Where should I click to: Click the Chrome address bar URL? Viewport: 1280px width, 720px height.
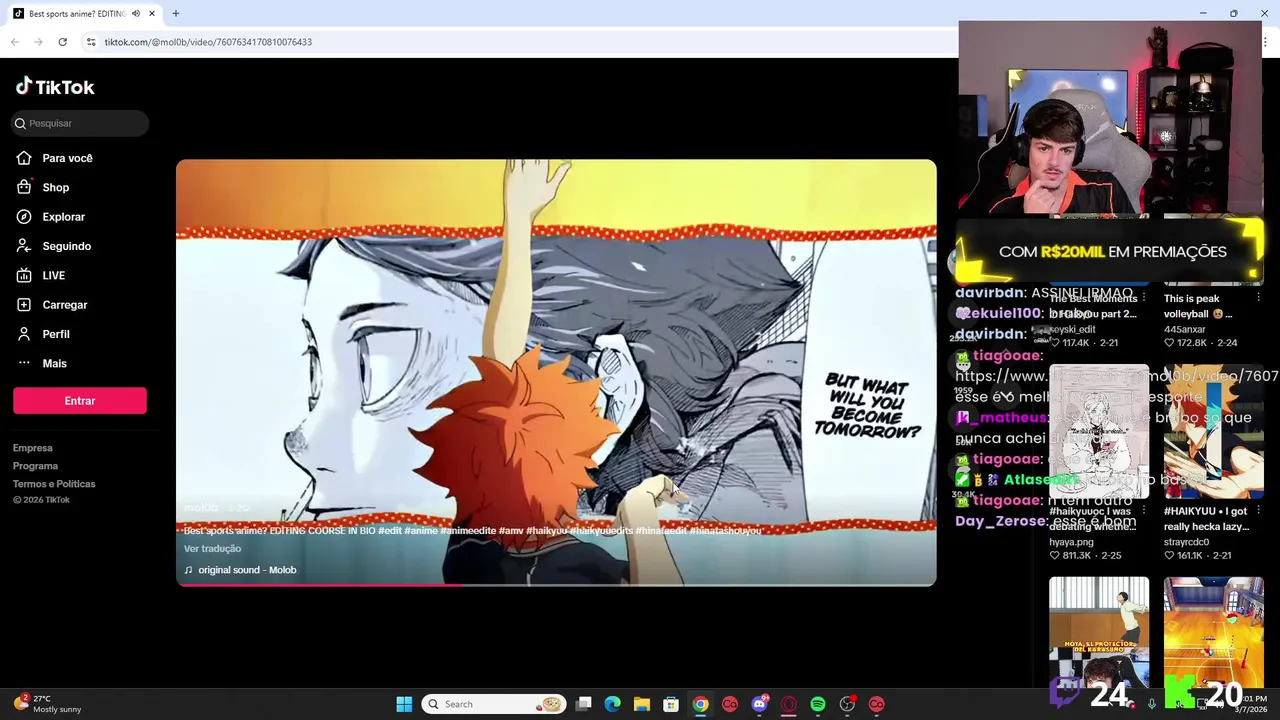click(208, 42)
